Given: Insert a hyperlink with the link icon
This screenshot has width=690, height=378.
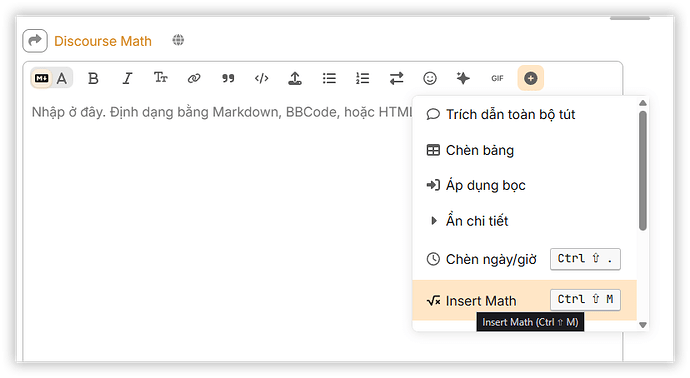Looking at the screenshot, I should pyautogui.click(x=194, y=78).
